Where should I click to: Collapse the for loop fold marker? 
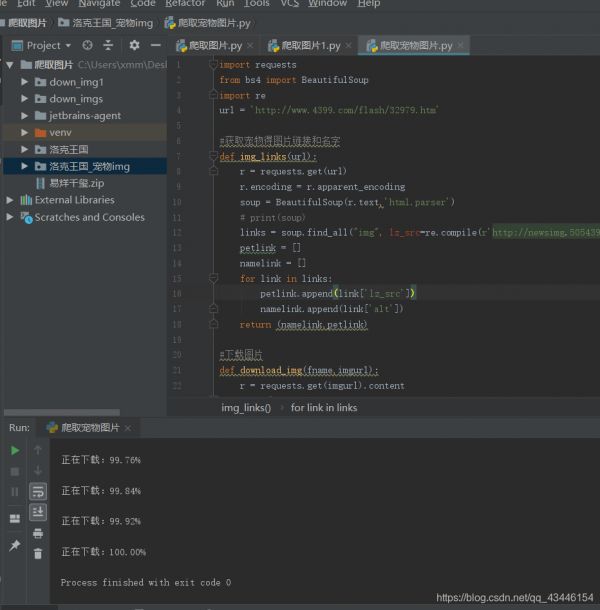[x=213, y=279]
